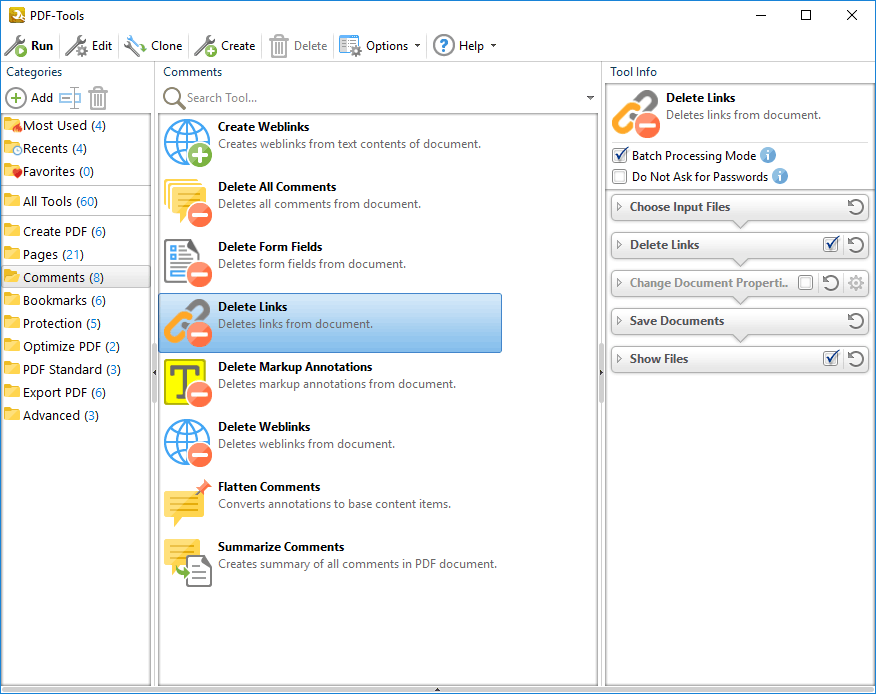Expand the Save Documents step
The width and height of the screenshot is (876, 694).
coord(619,321)
